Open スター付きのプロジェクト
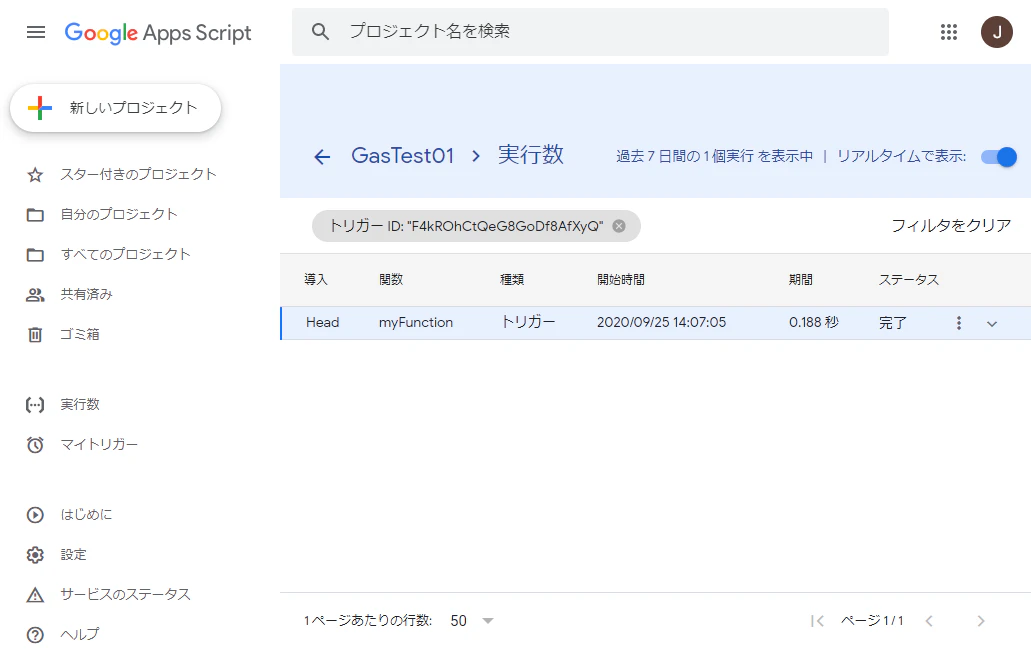The width and height of the screenshot is (1031, 649). point(138,174)
